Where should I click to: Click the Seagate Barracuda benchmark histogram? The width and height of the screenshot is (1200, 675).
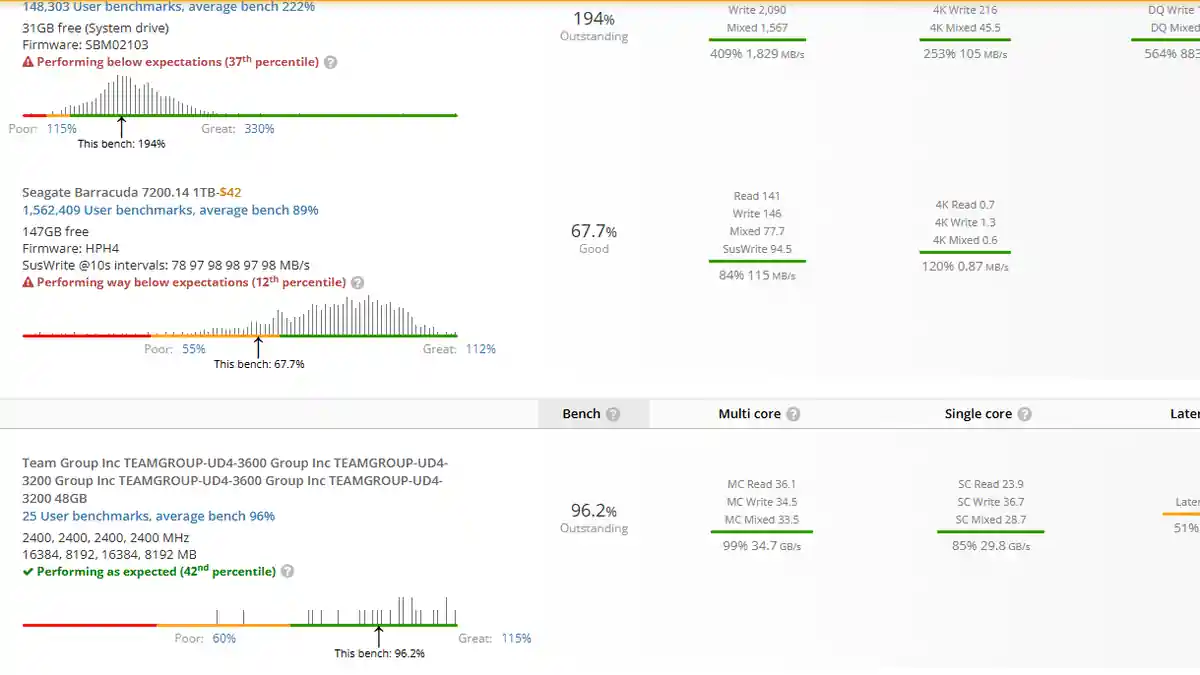240,318
